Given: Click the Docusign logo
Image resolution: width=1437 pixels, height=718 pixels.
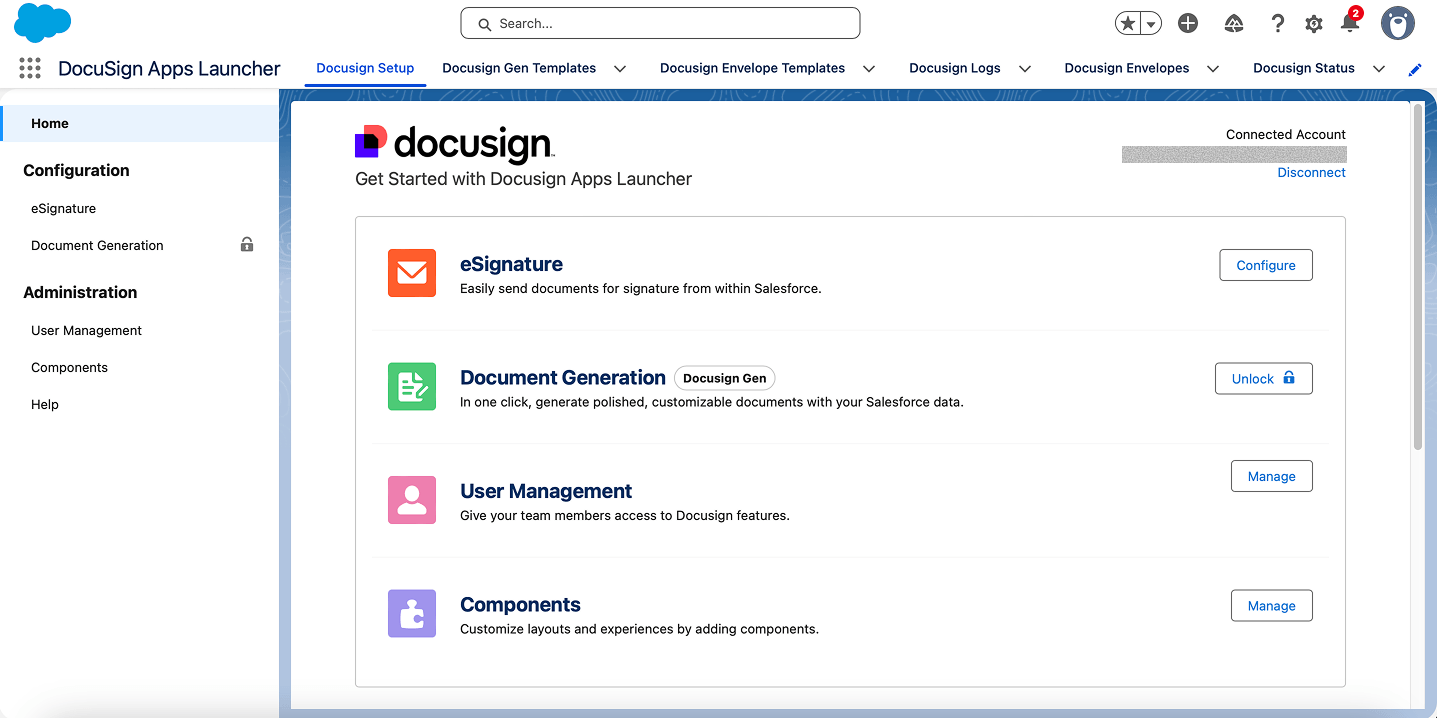Looking at the screenshot, I should 454,144.
